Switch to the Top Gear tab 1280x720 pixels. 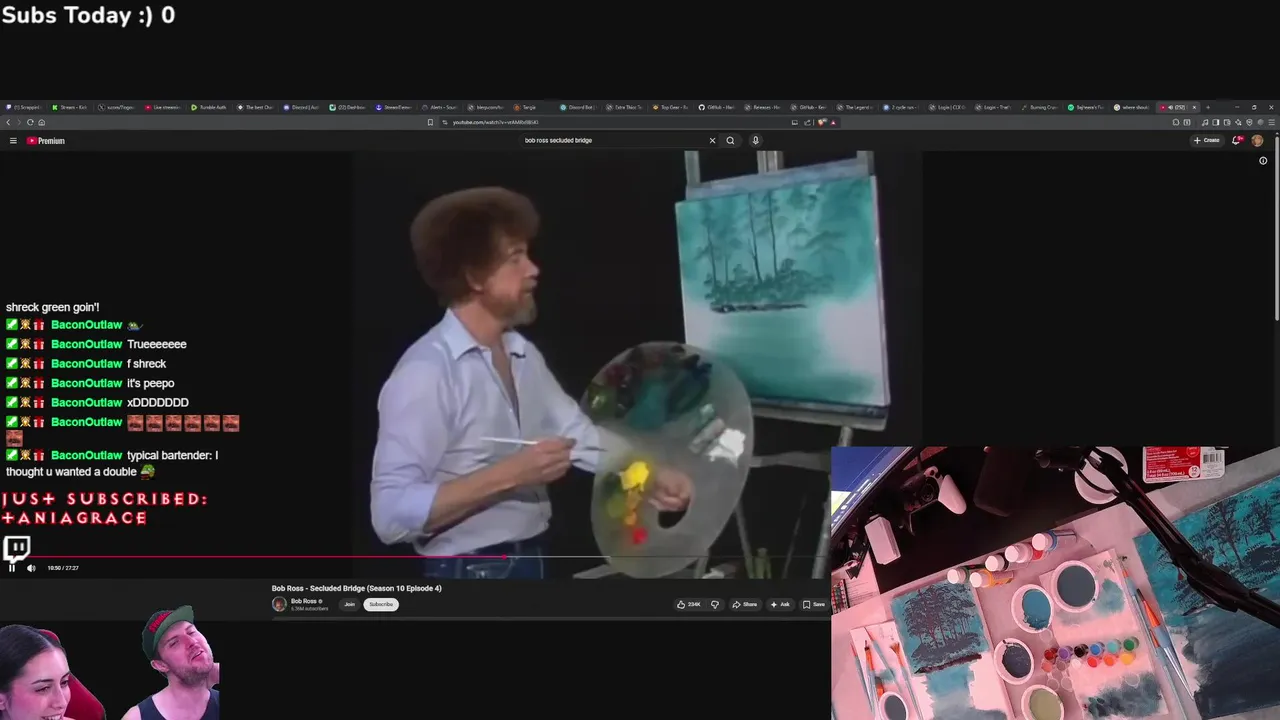tap(672, 107)
